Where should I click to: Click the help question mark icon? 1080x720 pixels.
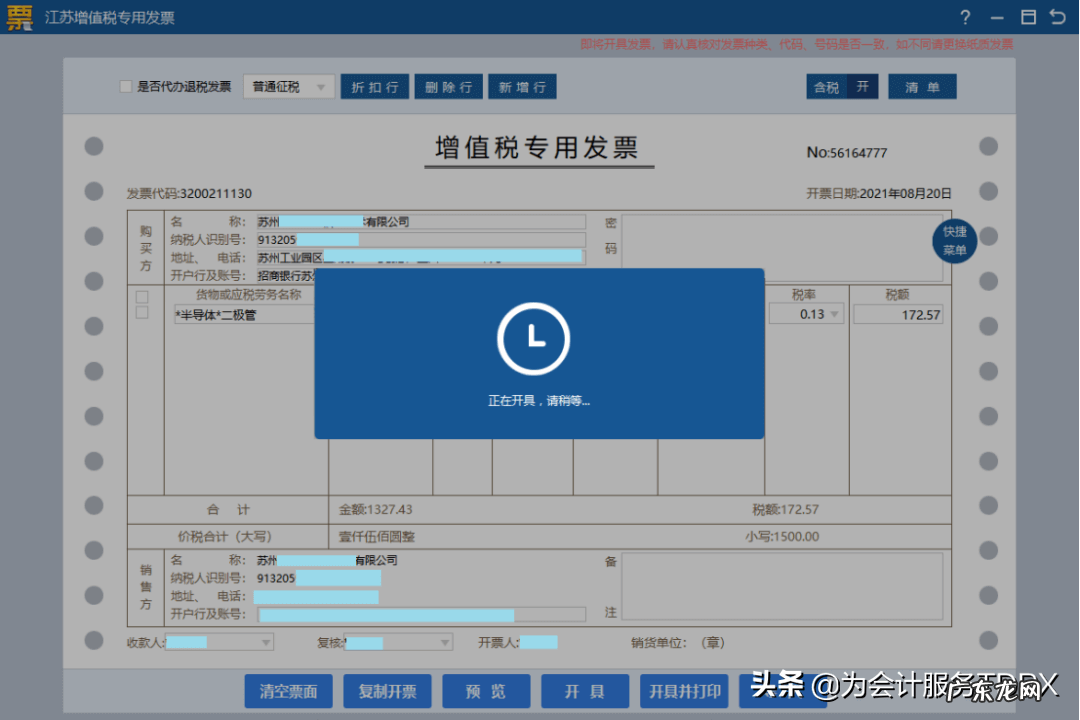[x=965, y=17]
